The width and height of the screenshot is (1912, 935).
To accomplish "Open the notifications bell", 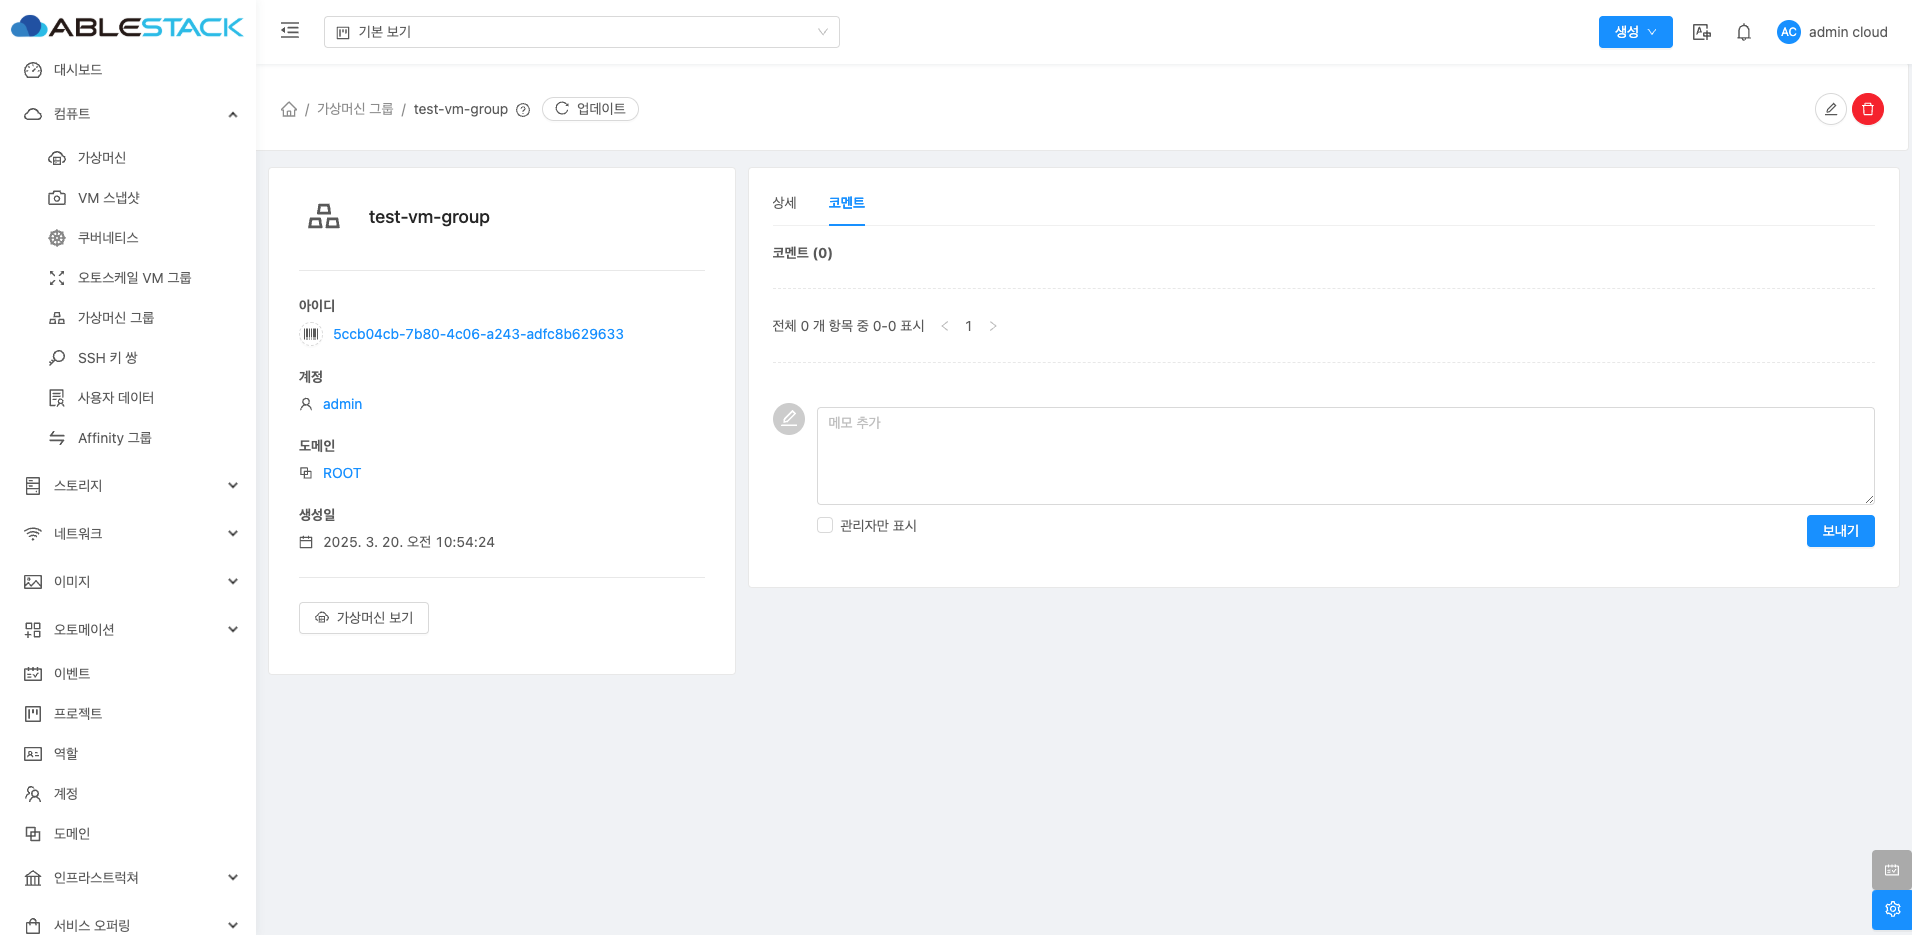I will 1744,32.
